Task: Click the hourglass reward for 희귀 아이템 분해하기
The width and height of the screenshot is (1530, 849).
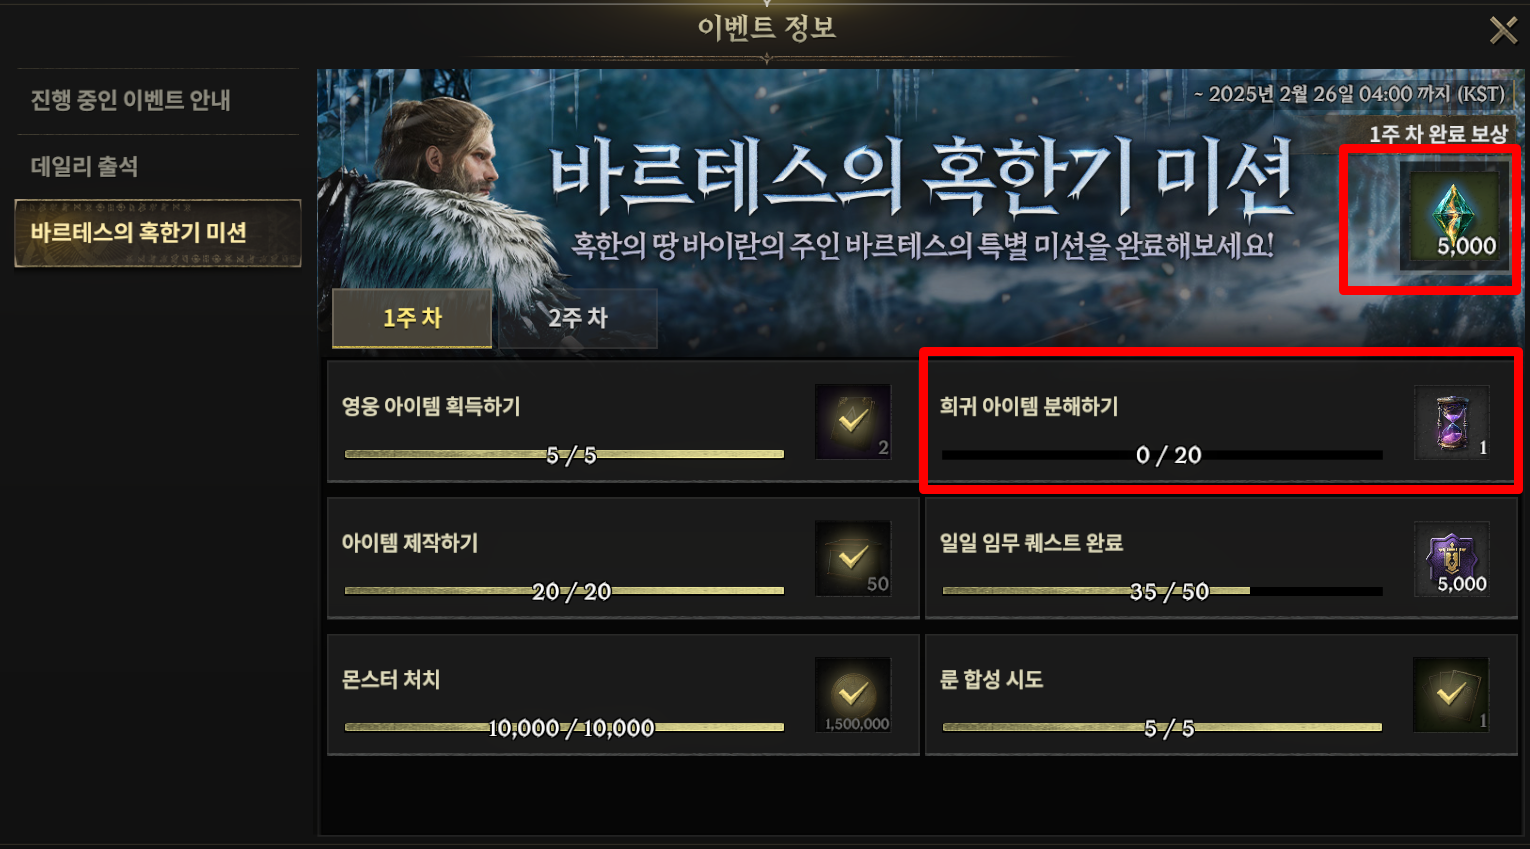Action: click(1452, 422)
